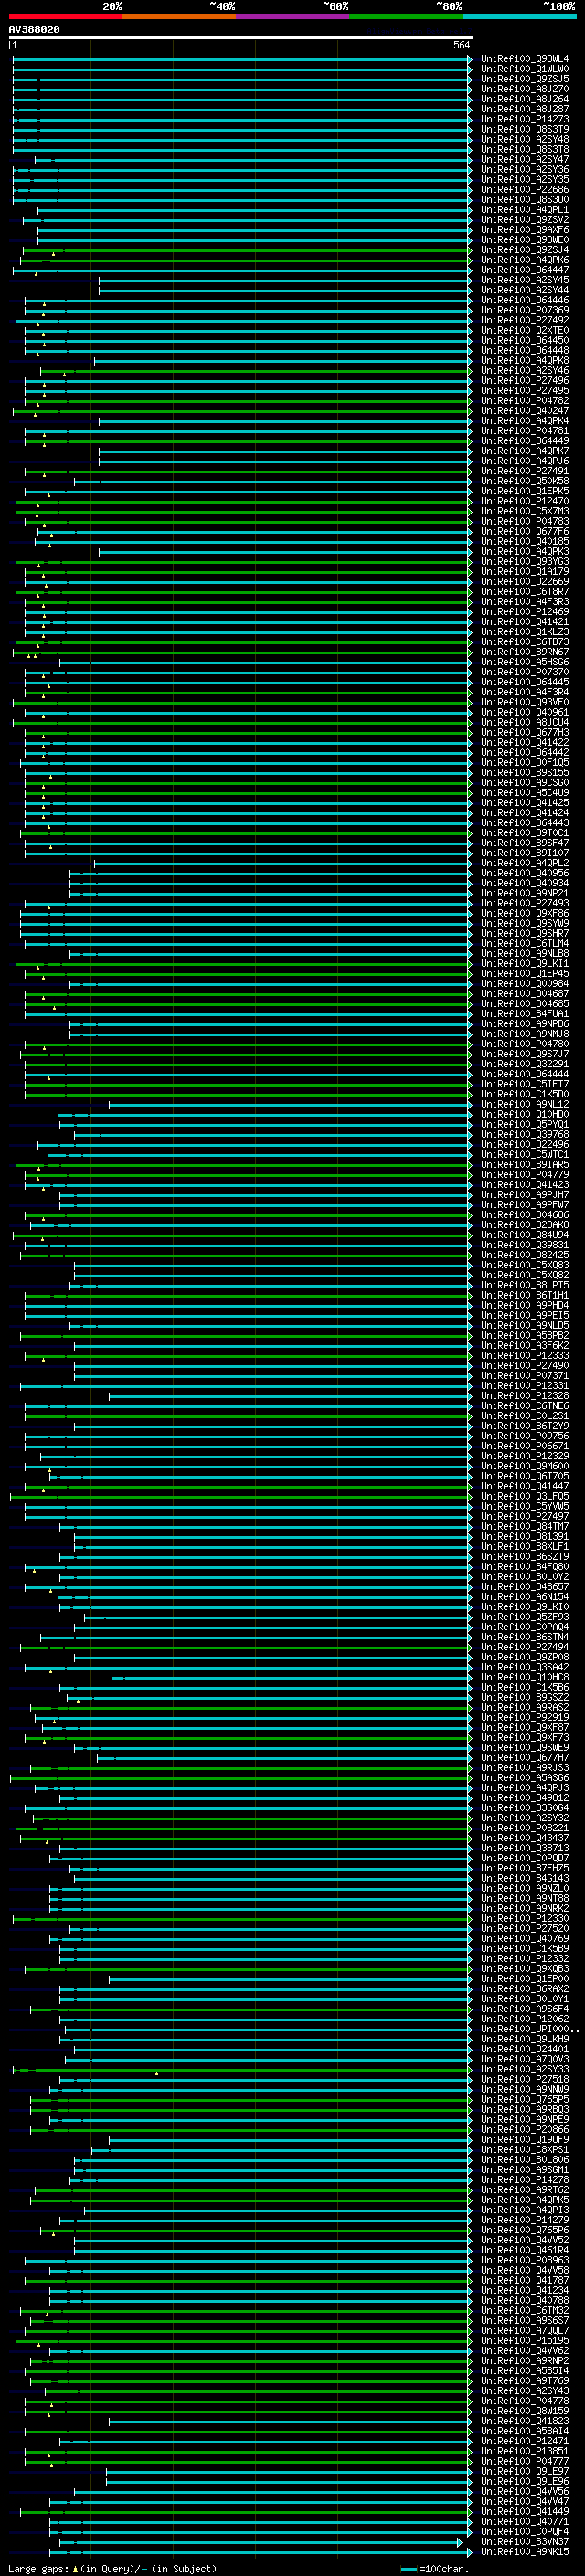Open hit UniRef100_A8J270
585x2576 pixels.
(x=524, y=89)
